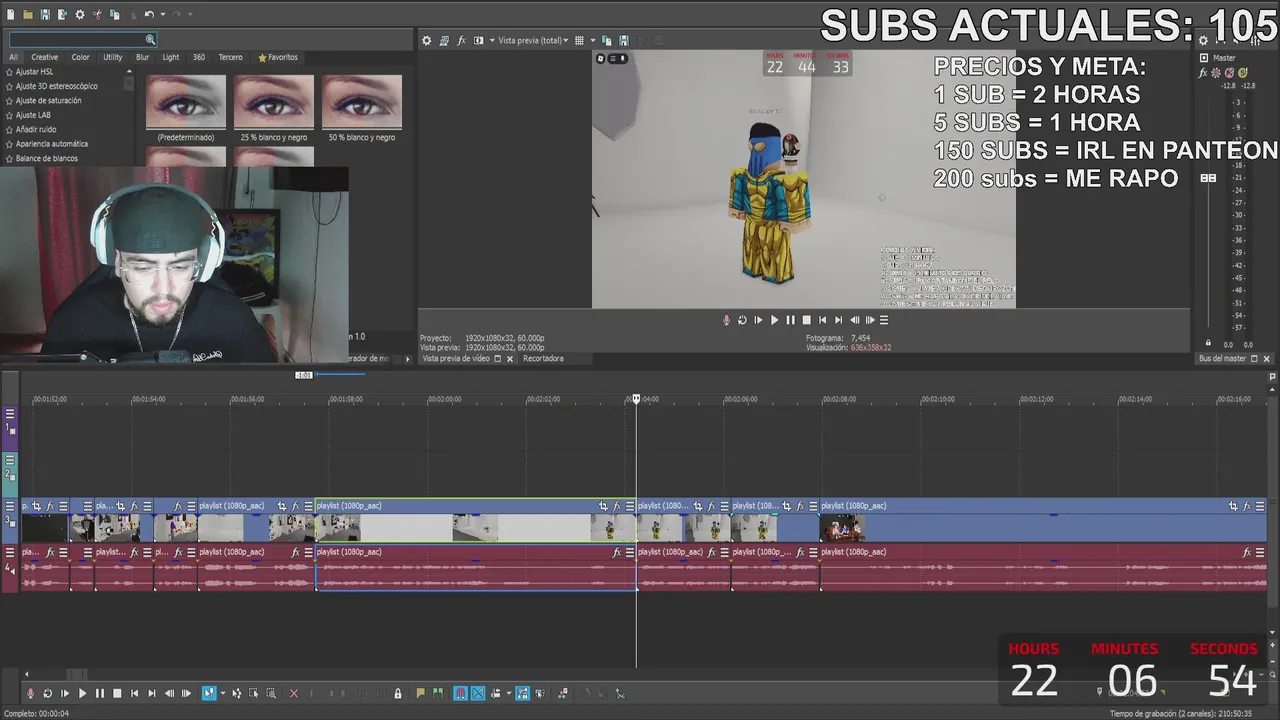
Task: Adjust the Master bus volume fader
Action: pyautogui.click(x=1208, y=178)
